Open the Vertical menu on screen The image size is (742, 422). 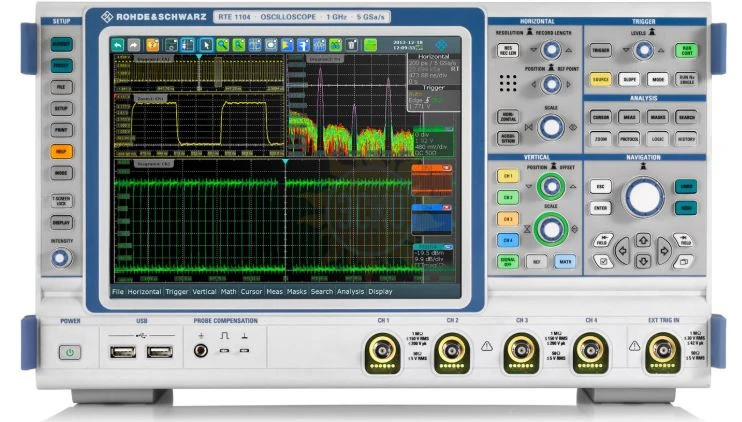(x=204, y=291)
